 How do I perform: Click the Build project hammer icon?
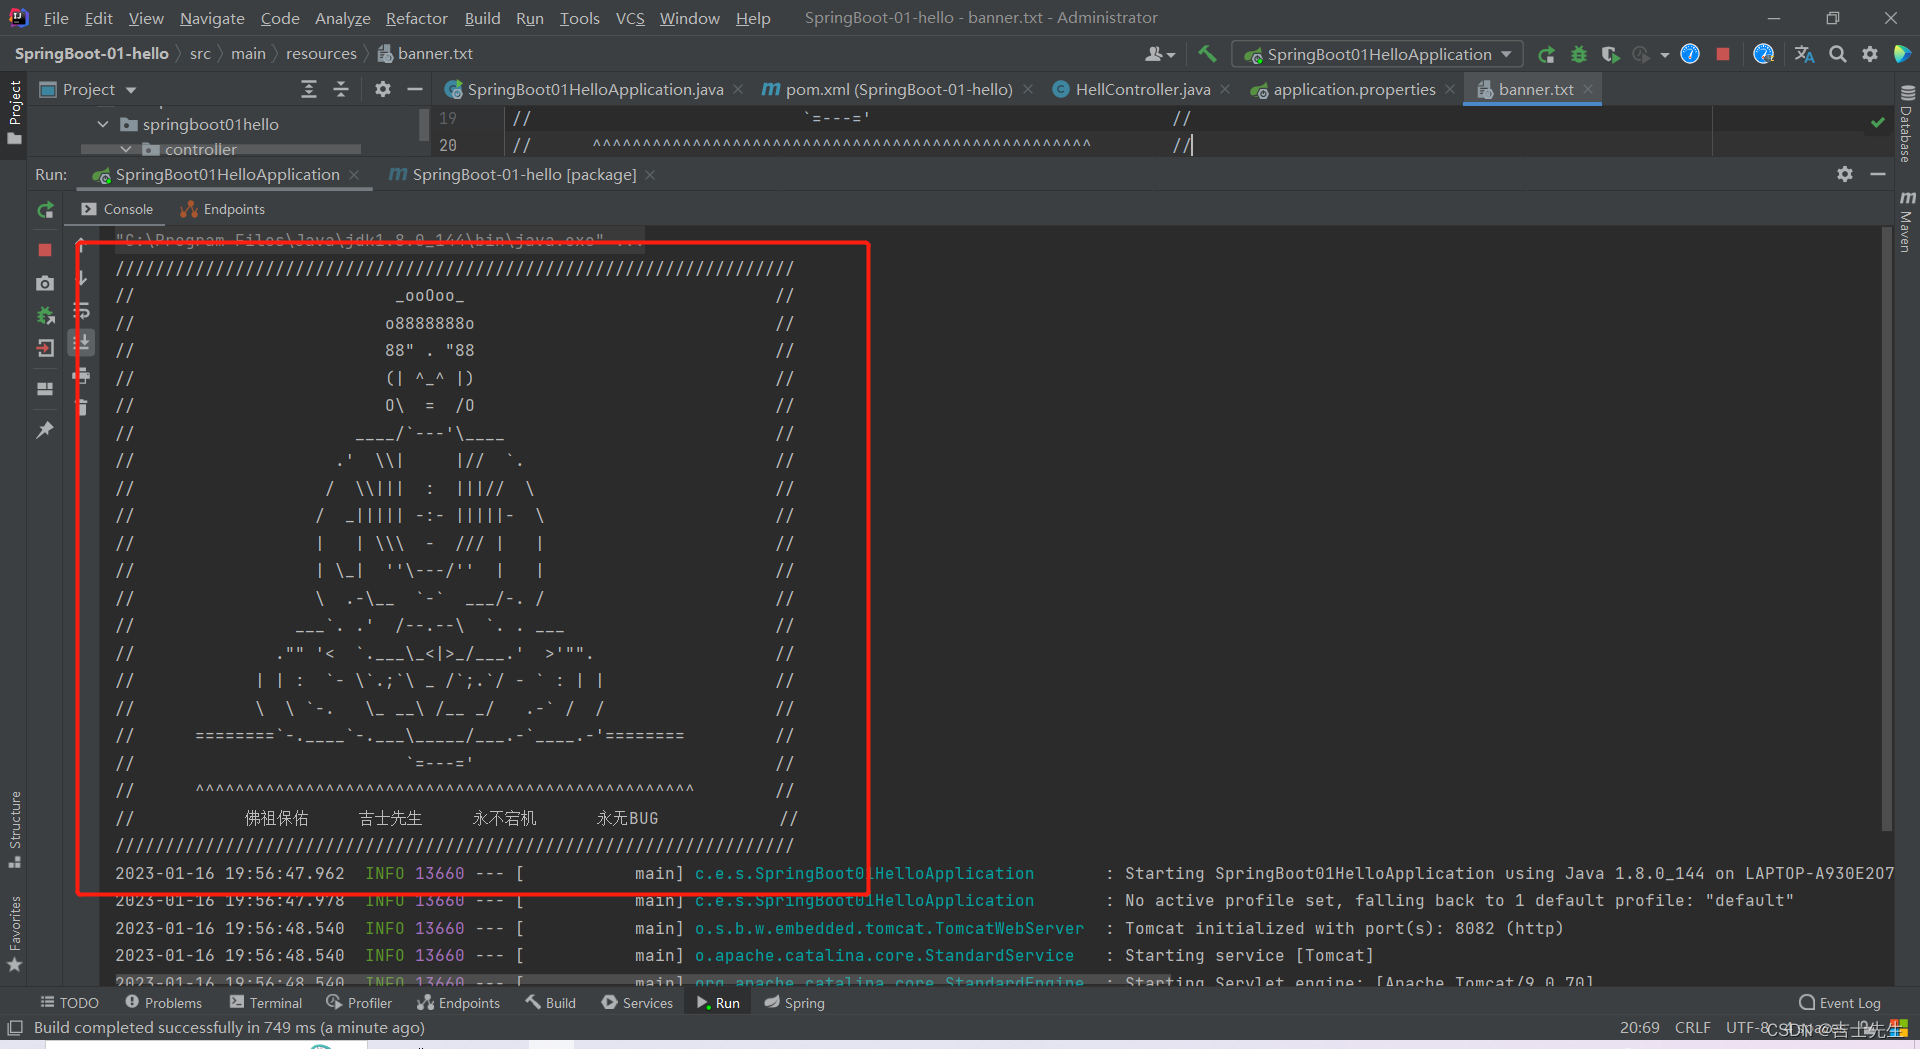coord(1207,54)
